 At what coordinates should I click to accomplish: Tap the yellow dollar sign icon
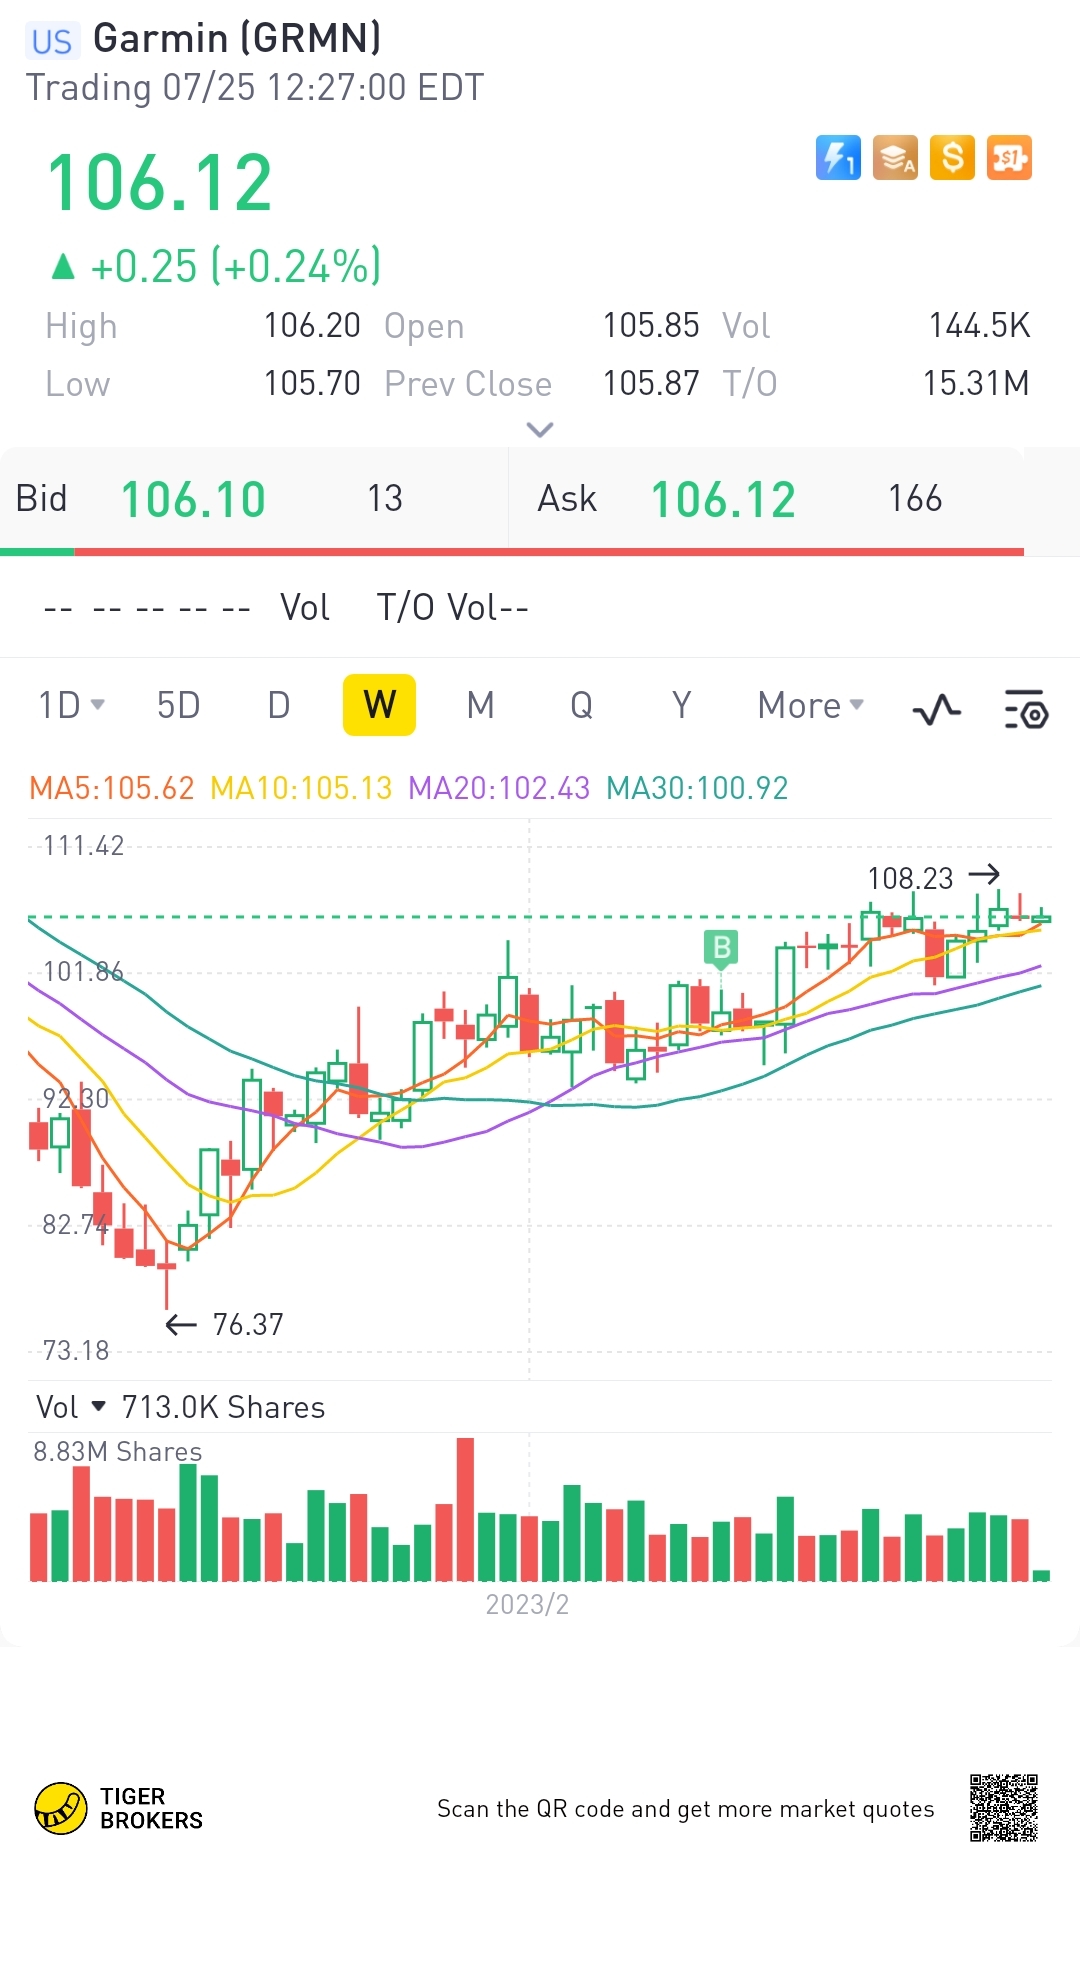952,158
